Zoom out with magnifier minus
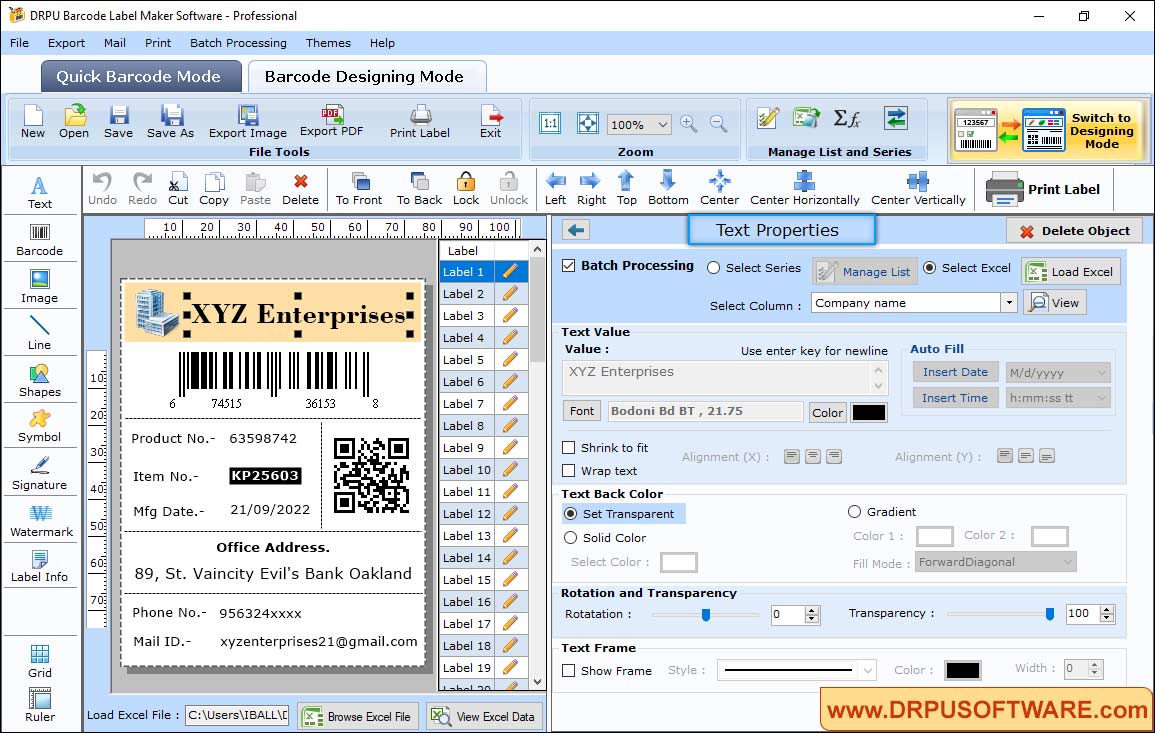 click(719, 124)
